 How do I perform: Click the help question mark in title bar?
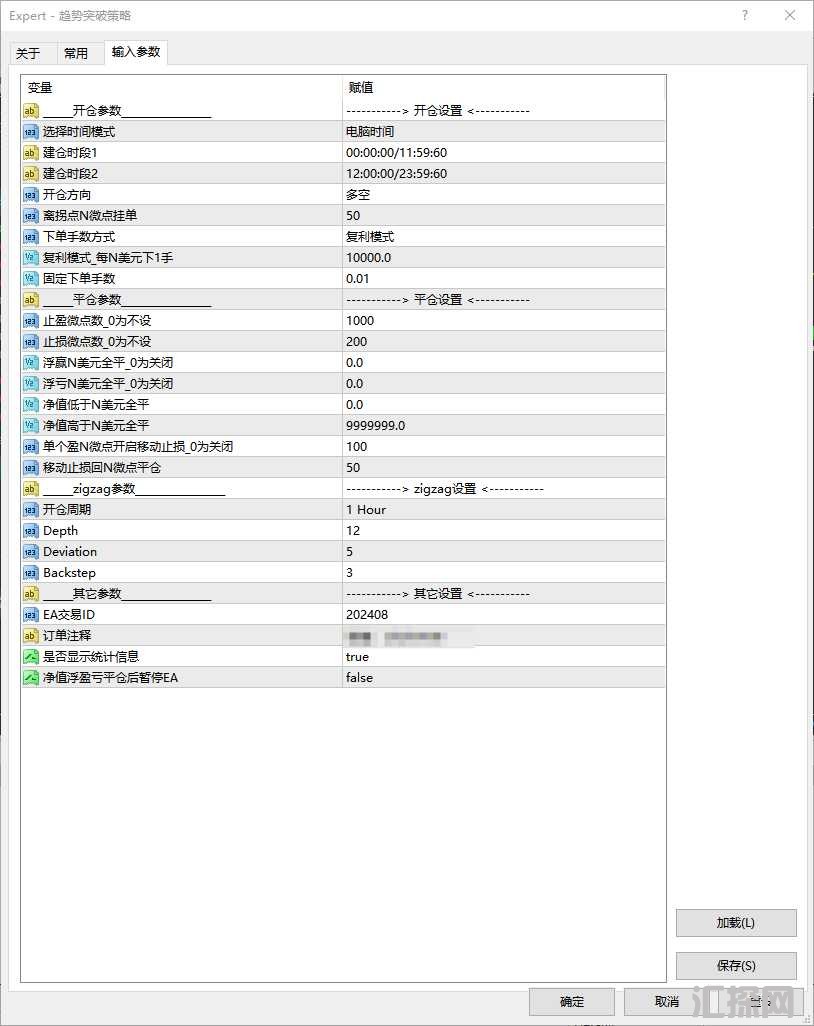[745, 15]
